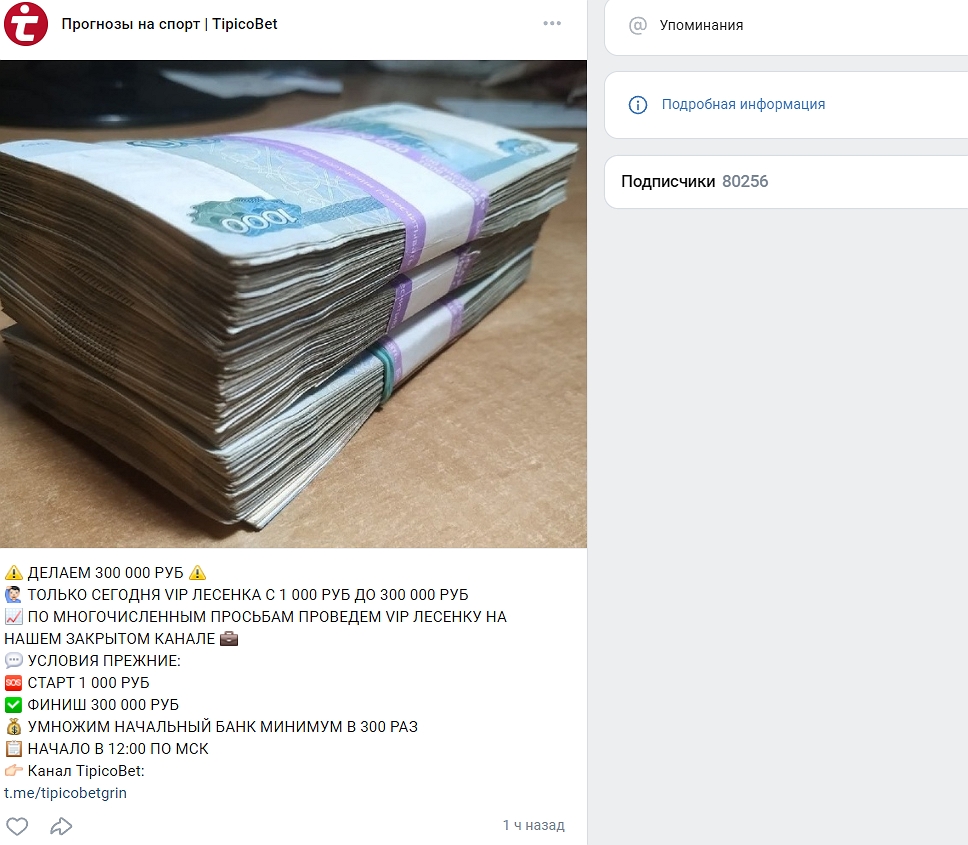968x845 pixels.
Task: Open Прогнозы на спорт | TipicoBet group name
Action: [x=169, y=24]
